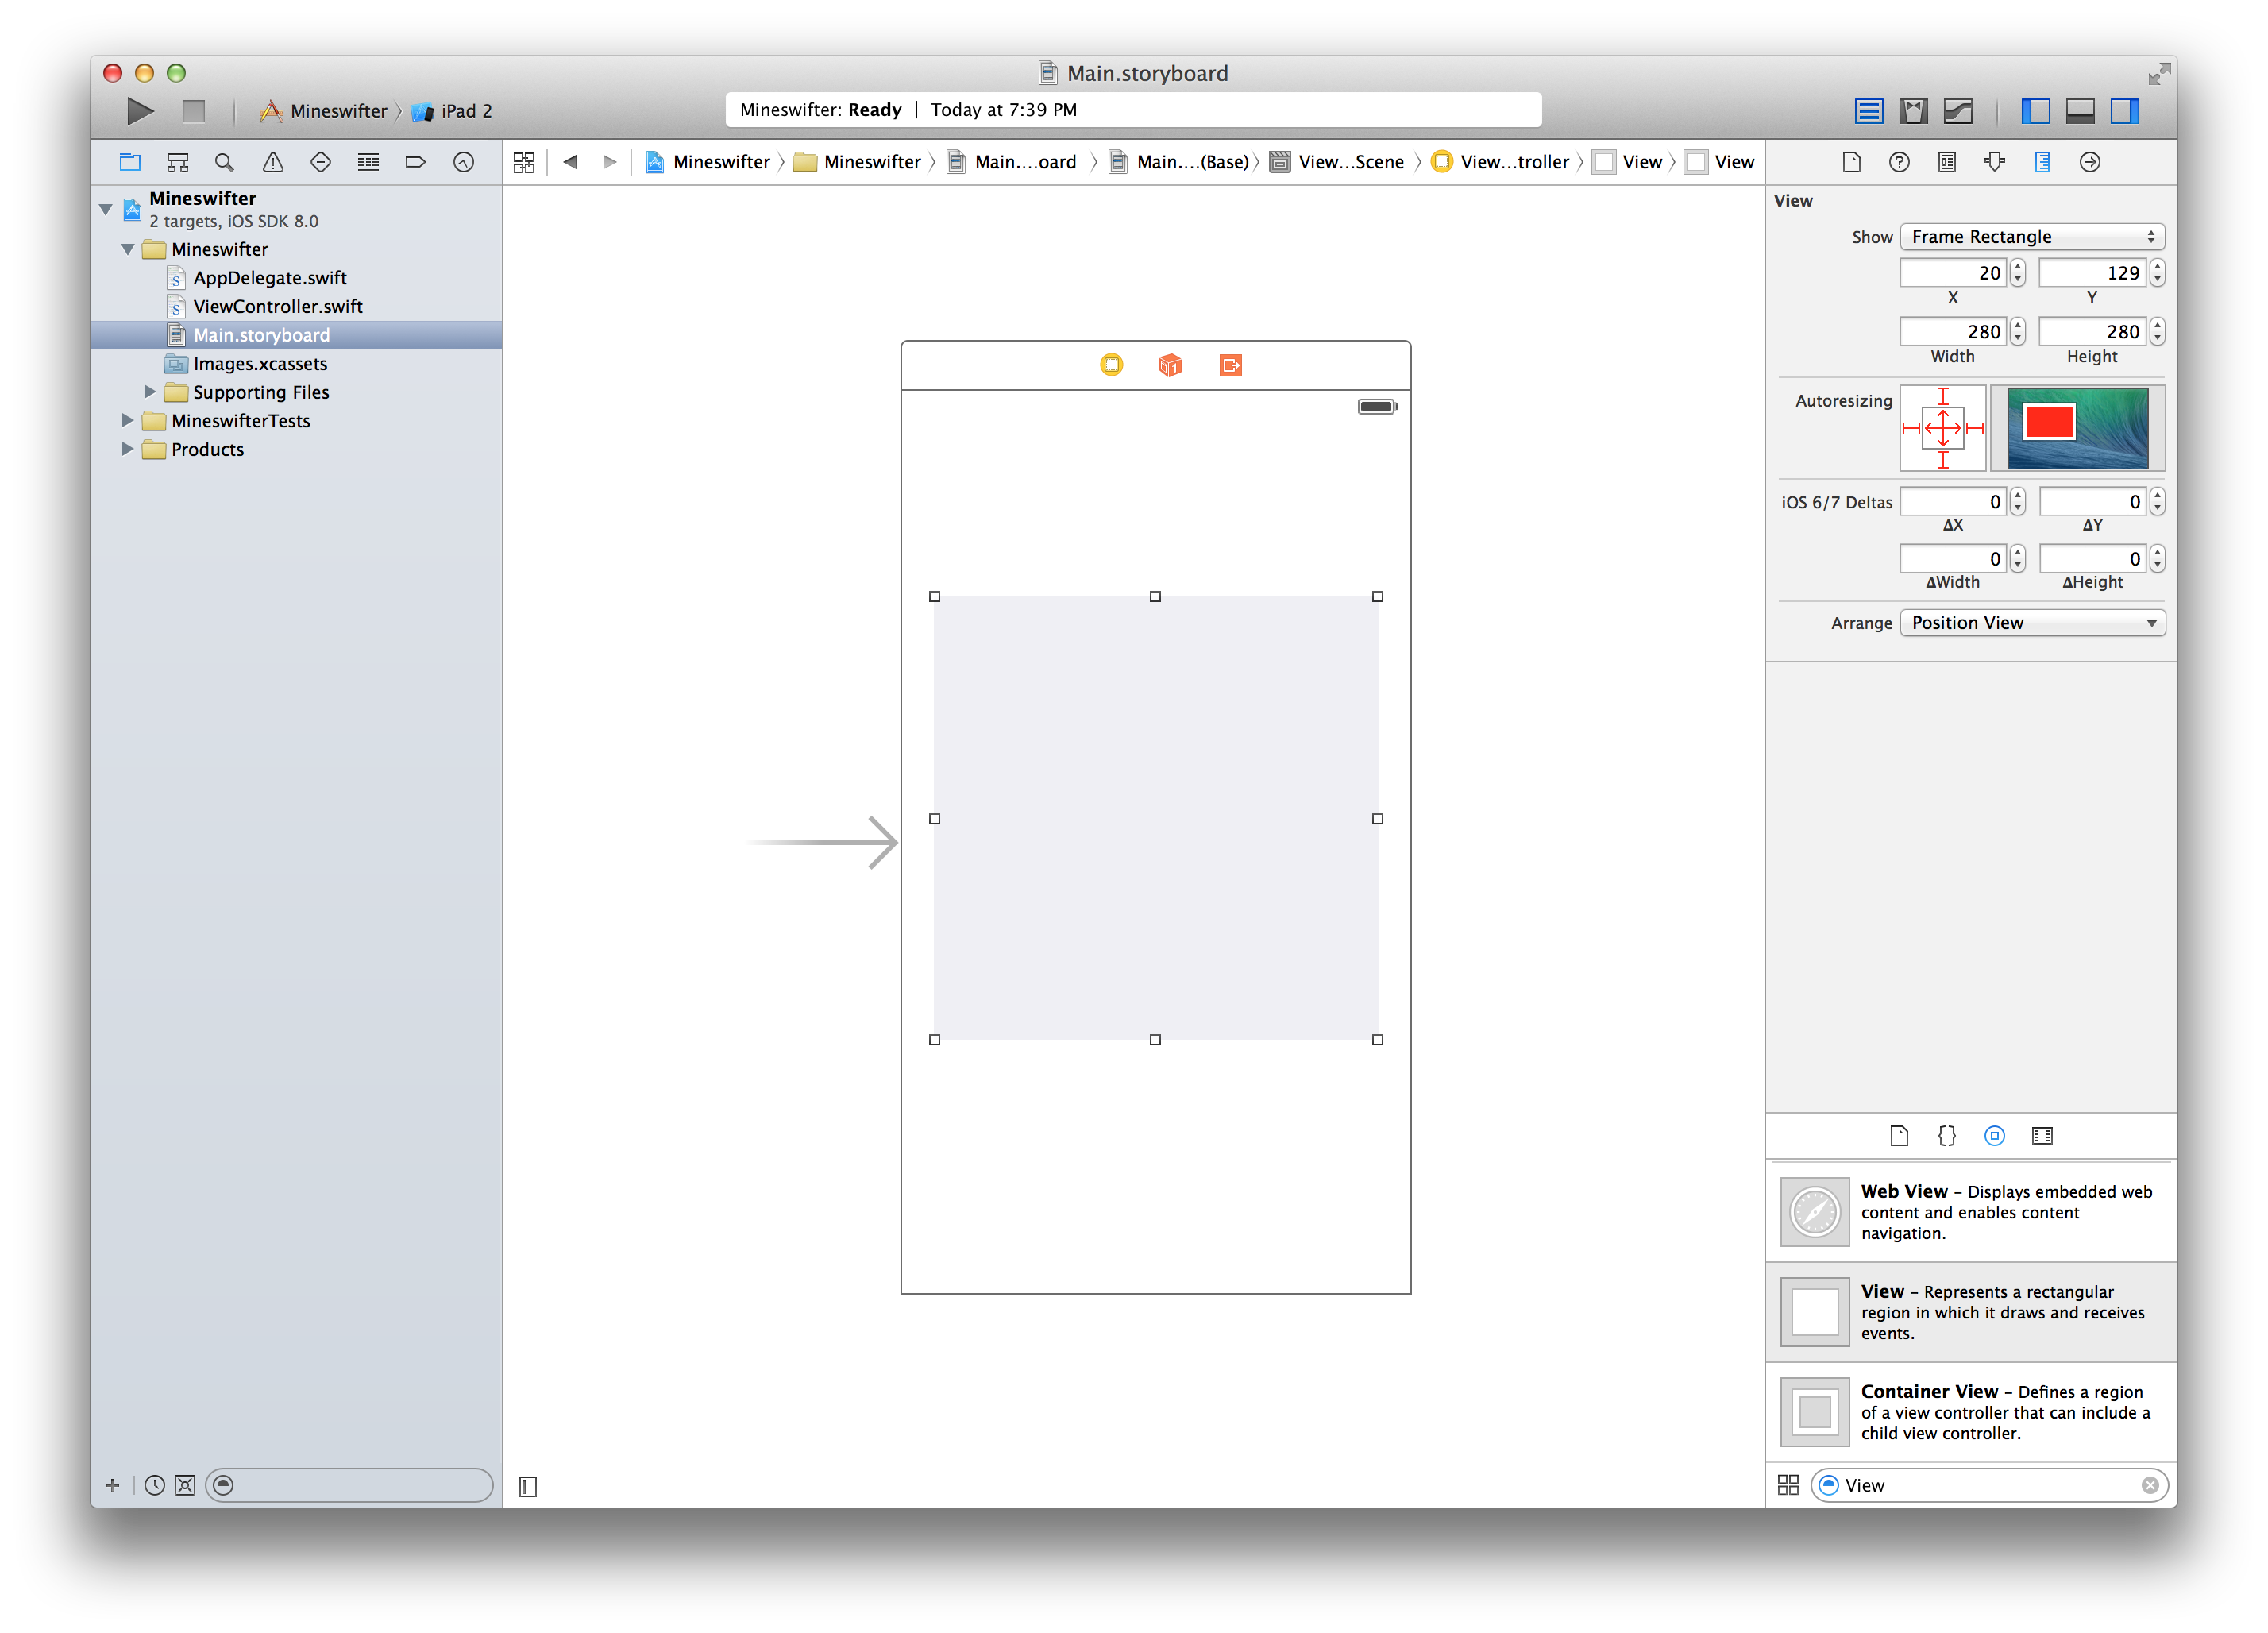
Task: Click View...troller in the jump bar
Action: 1500,162
